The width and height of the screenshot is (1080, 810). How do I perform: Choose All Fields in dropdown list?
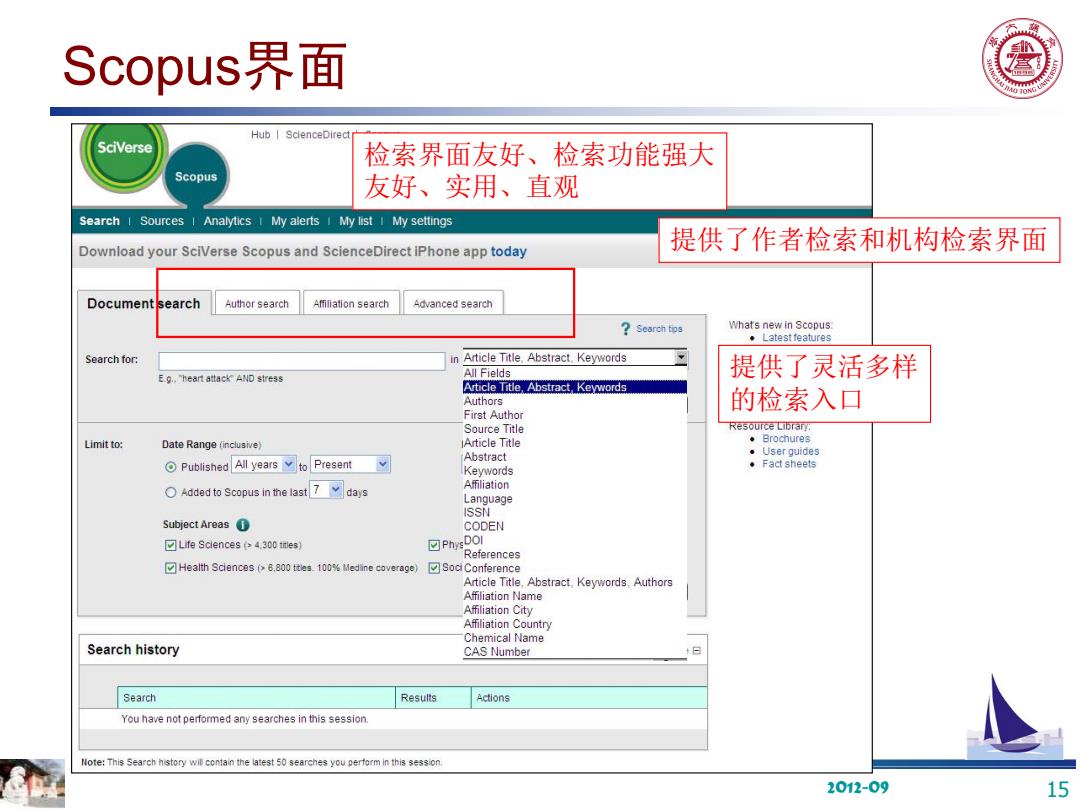(487, 373)
